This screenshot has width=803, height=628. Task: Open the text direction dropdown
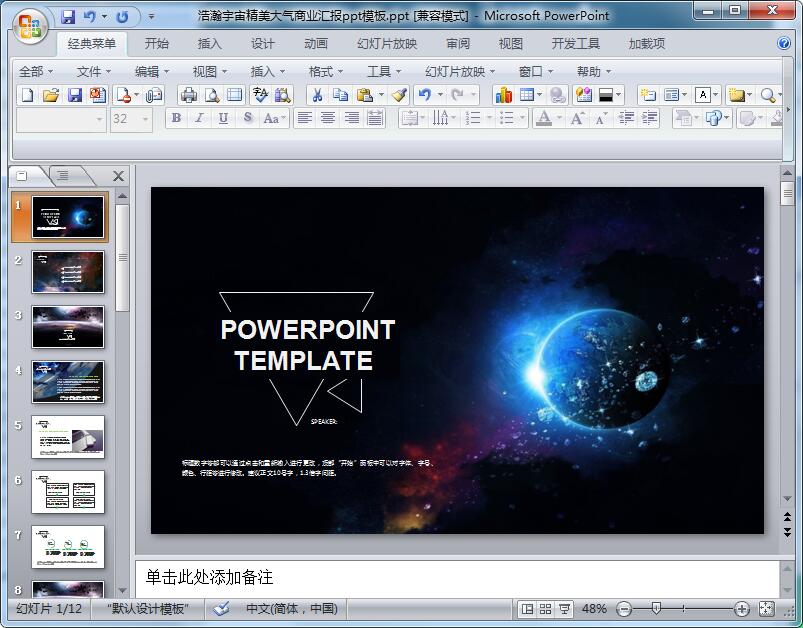(x=445, y=118)
